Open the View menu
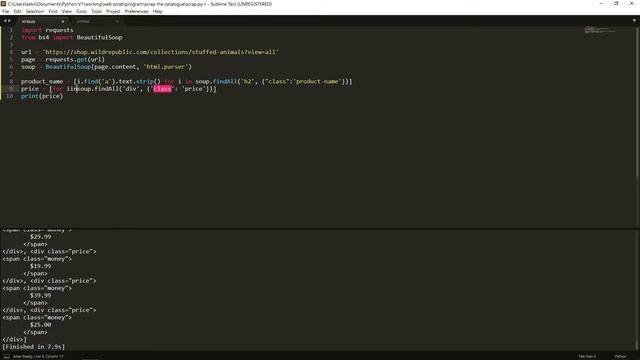 pyautogui.click(x=67, y=11)
